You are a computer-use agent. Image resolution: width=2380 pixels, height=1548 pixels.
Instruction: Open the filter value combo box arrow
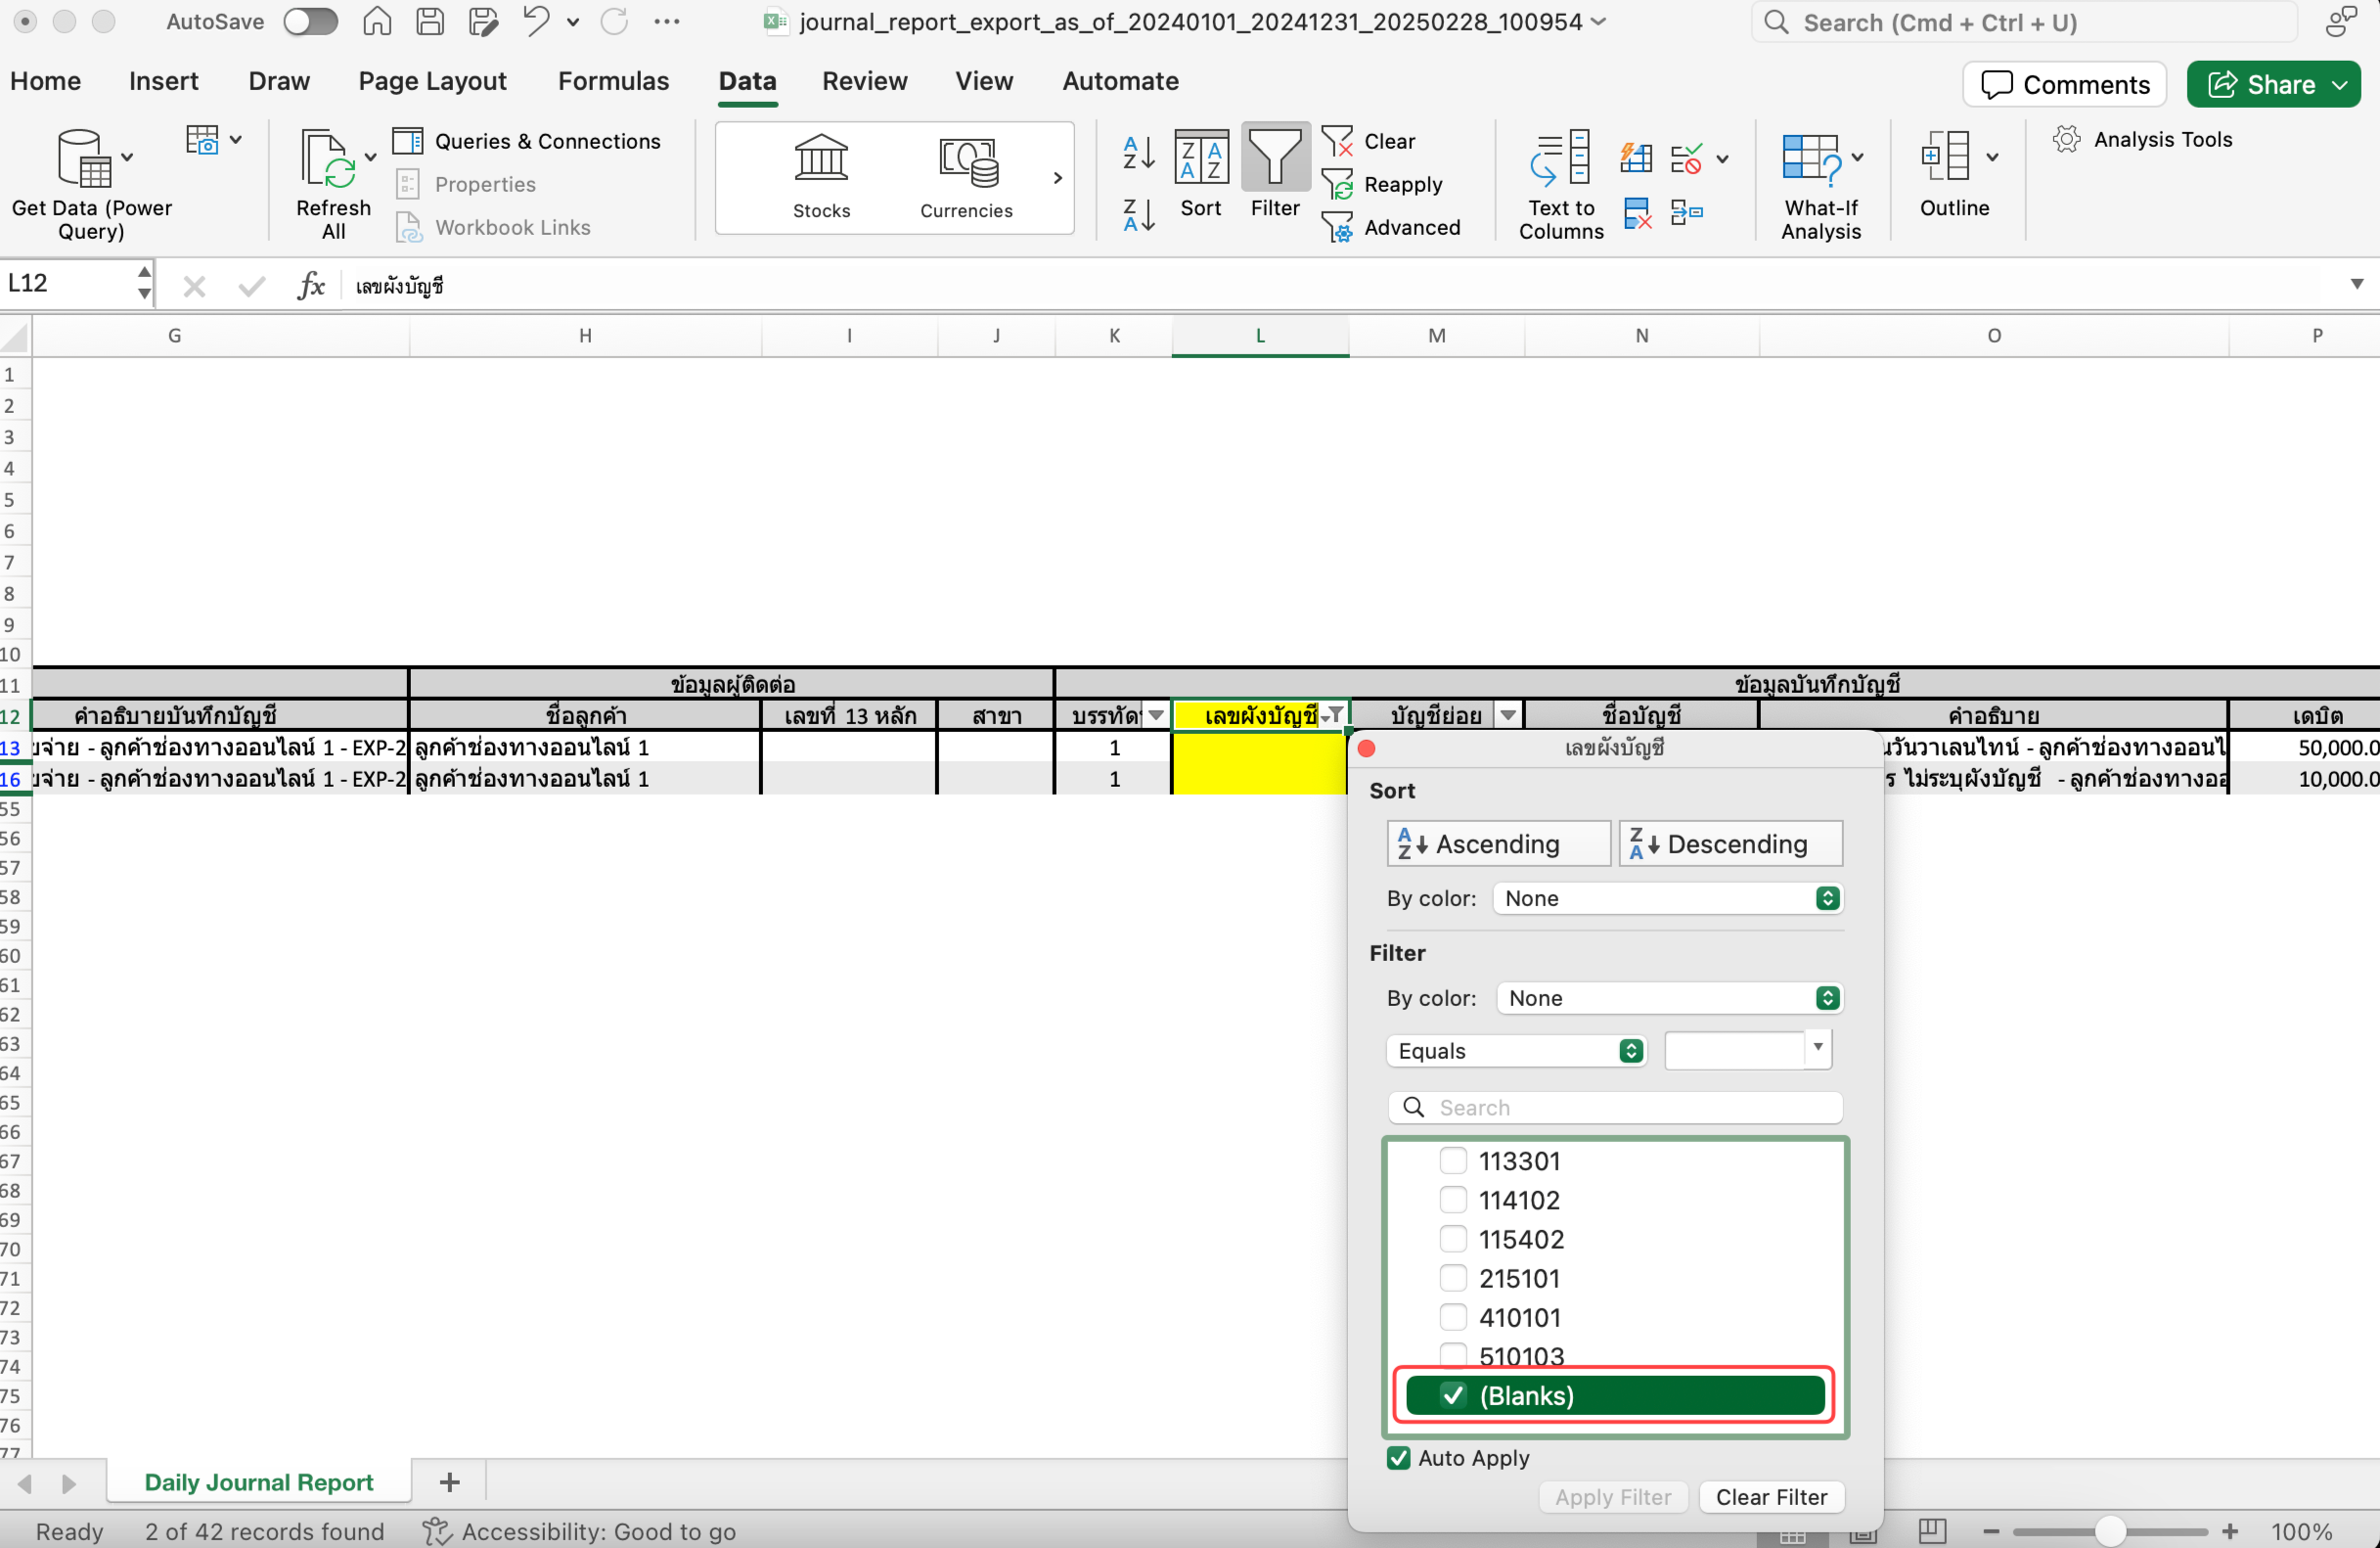pyautogui.click(x=1818, y=1047)
